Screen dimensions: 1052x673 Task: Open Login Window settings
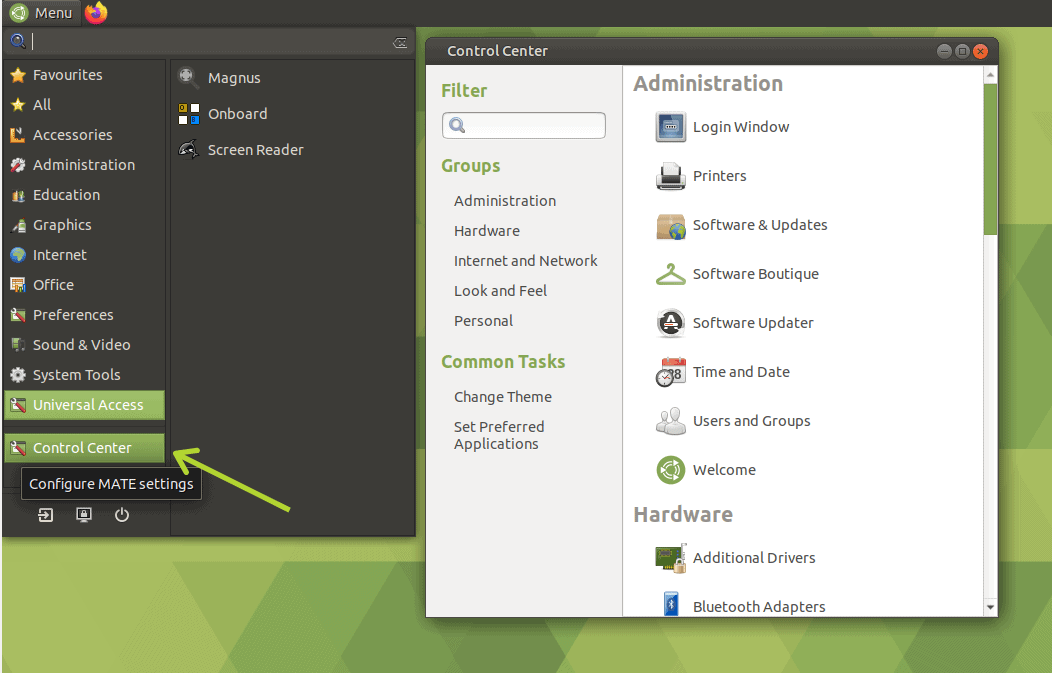(x=741, y=127)
